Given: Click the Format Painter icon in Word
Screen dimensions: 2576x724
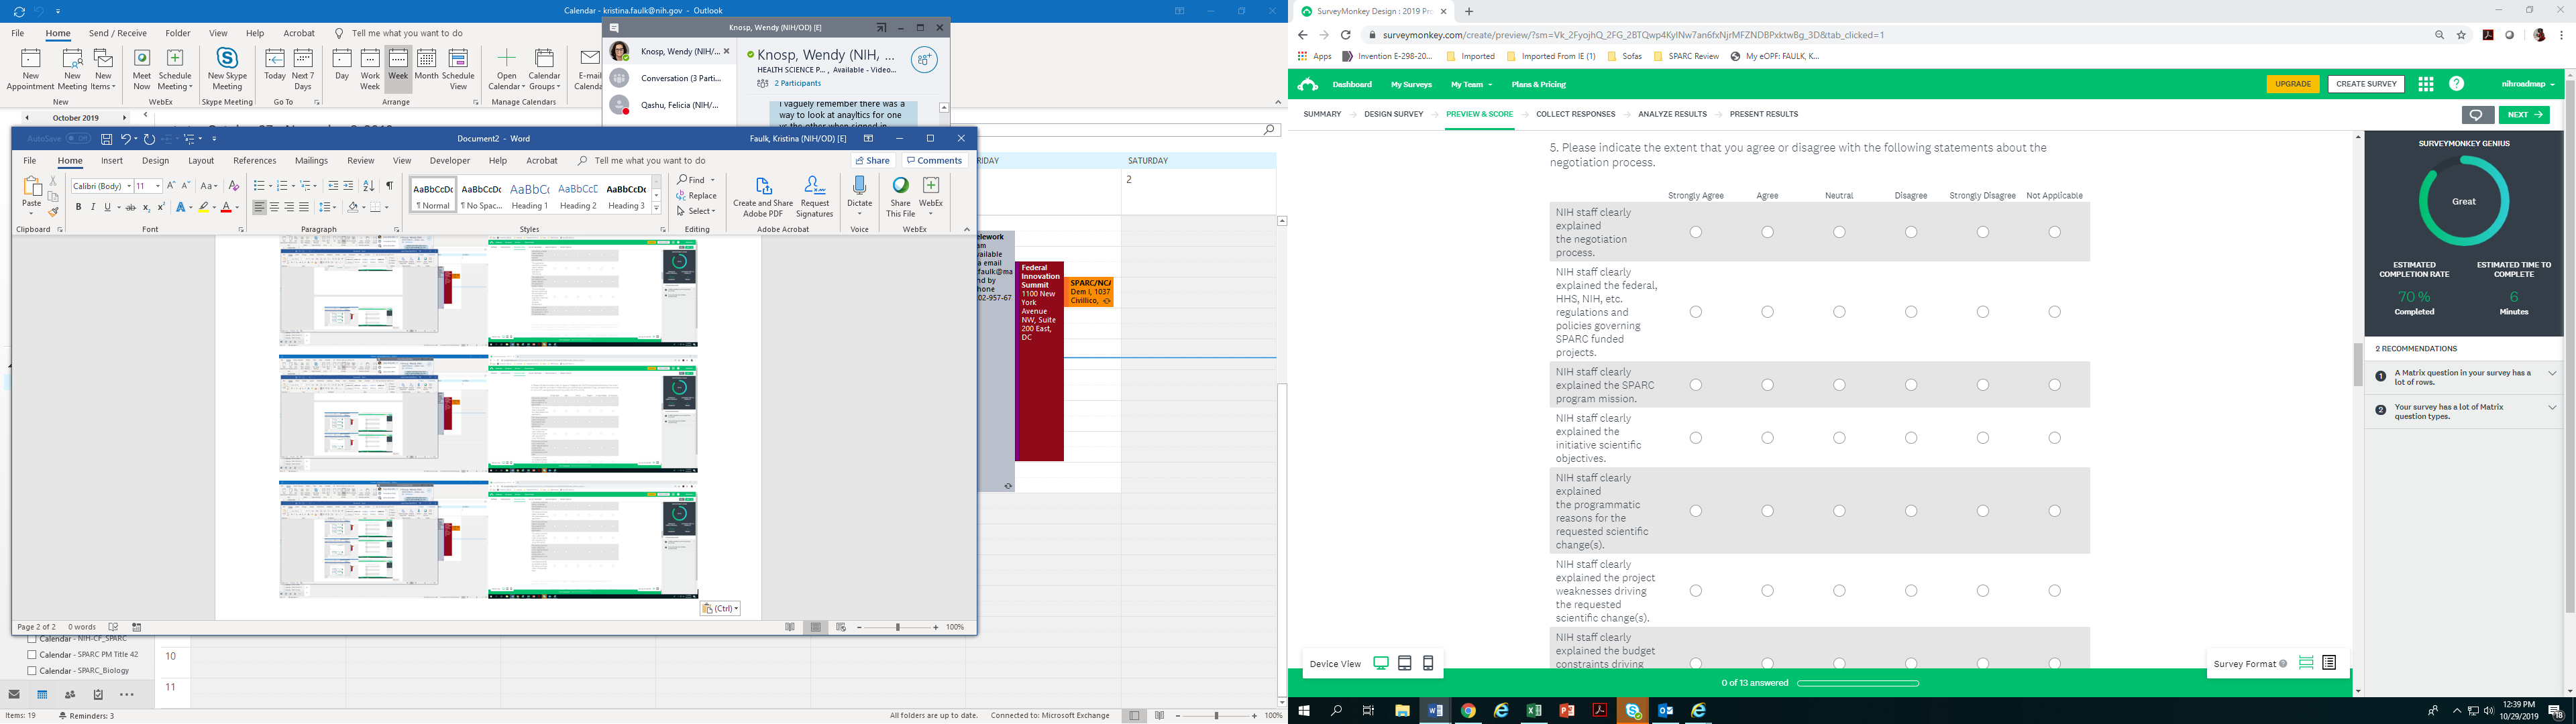Looking at the screenshot, I should [54, 211].
